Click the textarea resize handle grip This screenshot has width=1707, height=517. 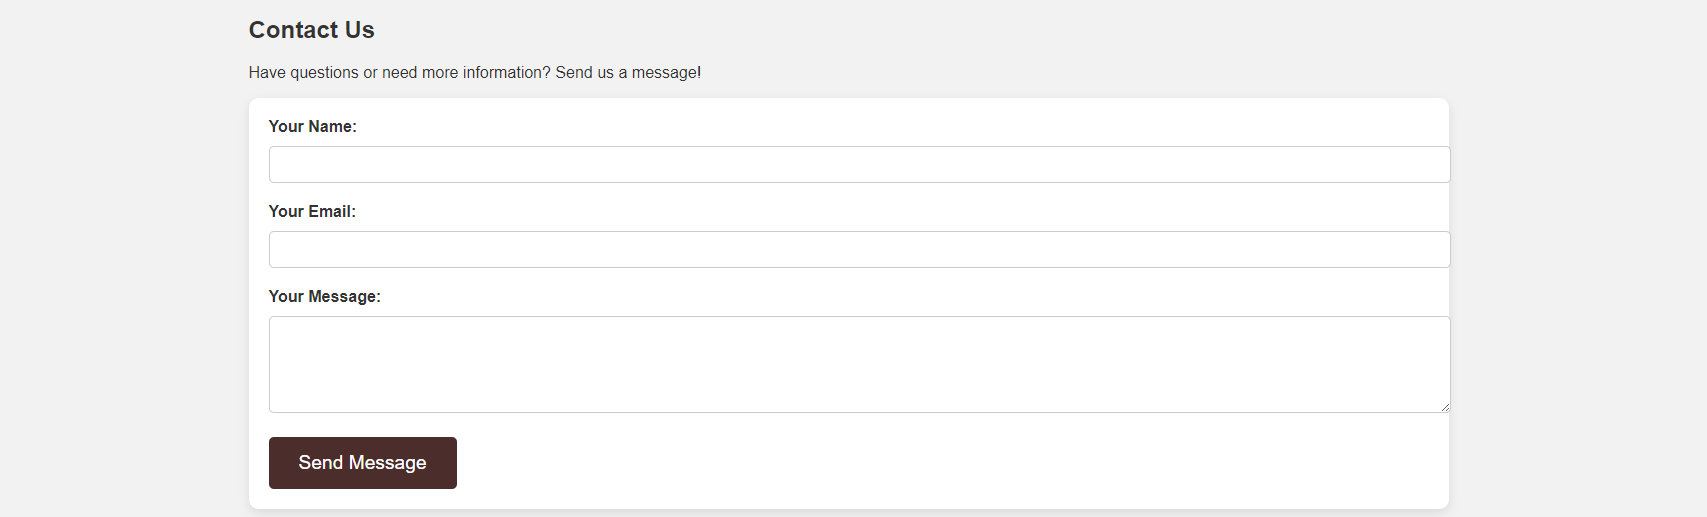[1444, 407]
